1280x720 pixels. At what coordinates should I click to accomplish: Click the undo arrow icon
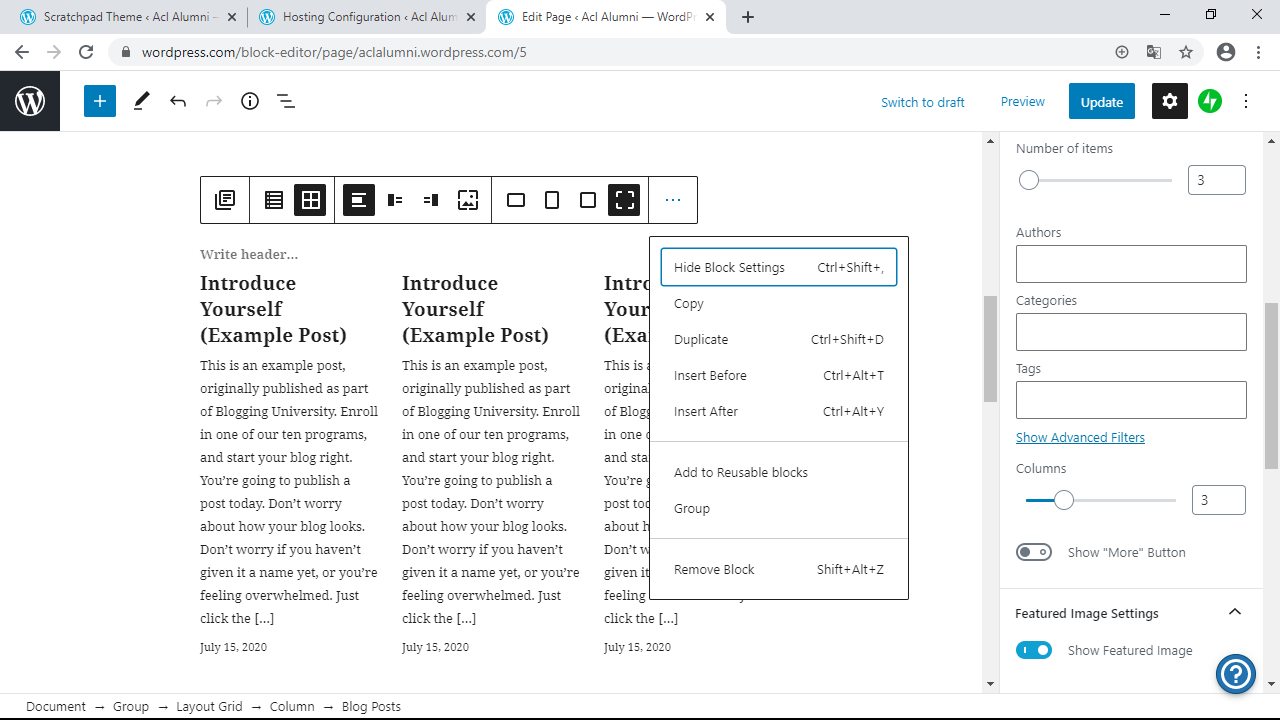click(x=178, y=101)
